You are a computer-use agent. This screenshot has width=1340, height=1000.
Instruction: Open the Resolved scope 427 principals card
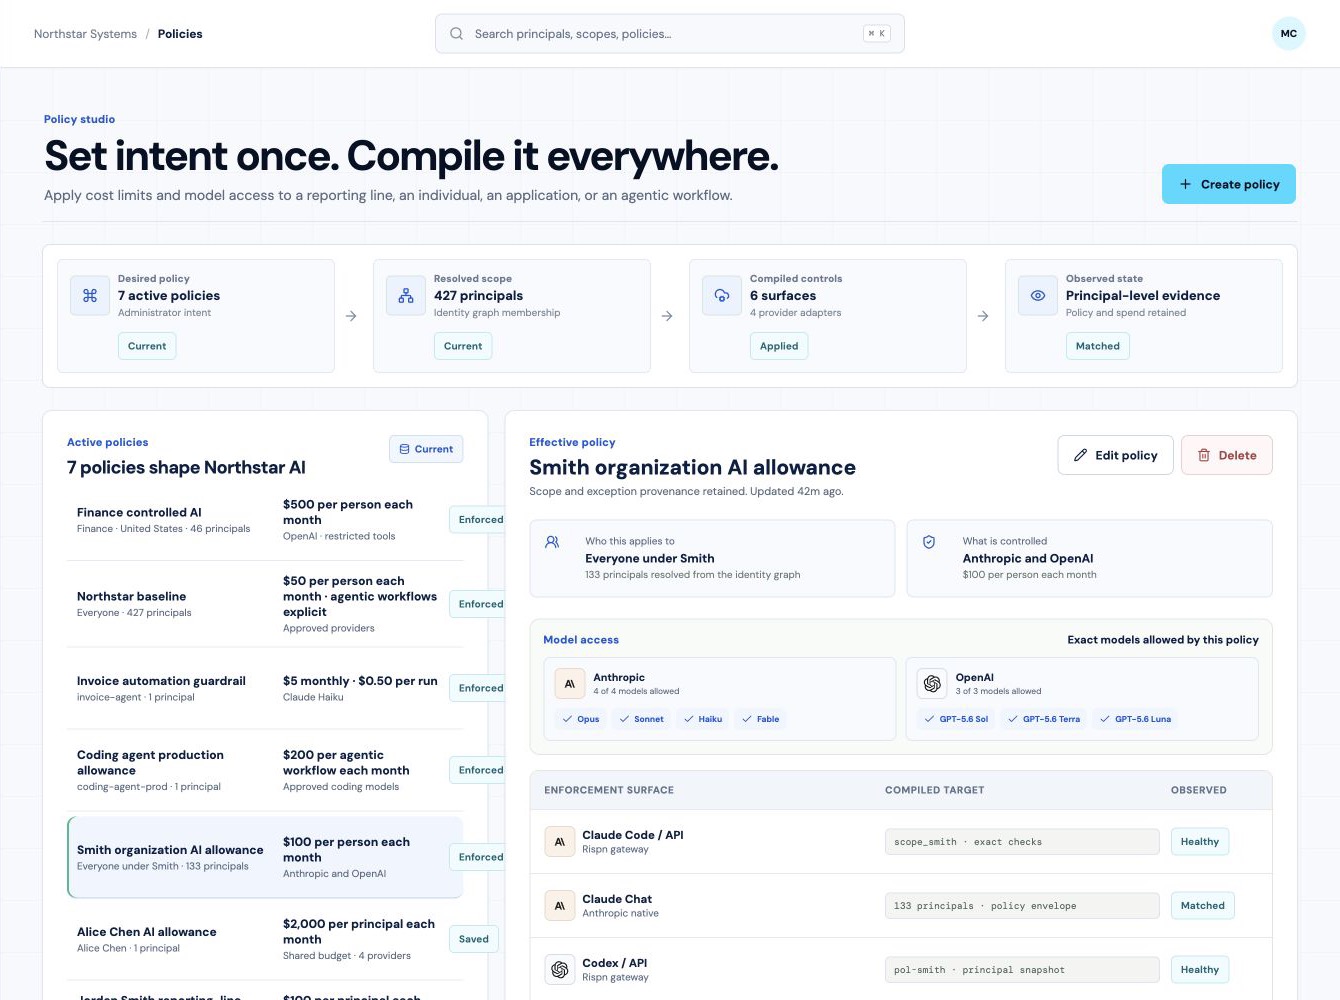[512, 316]
